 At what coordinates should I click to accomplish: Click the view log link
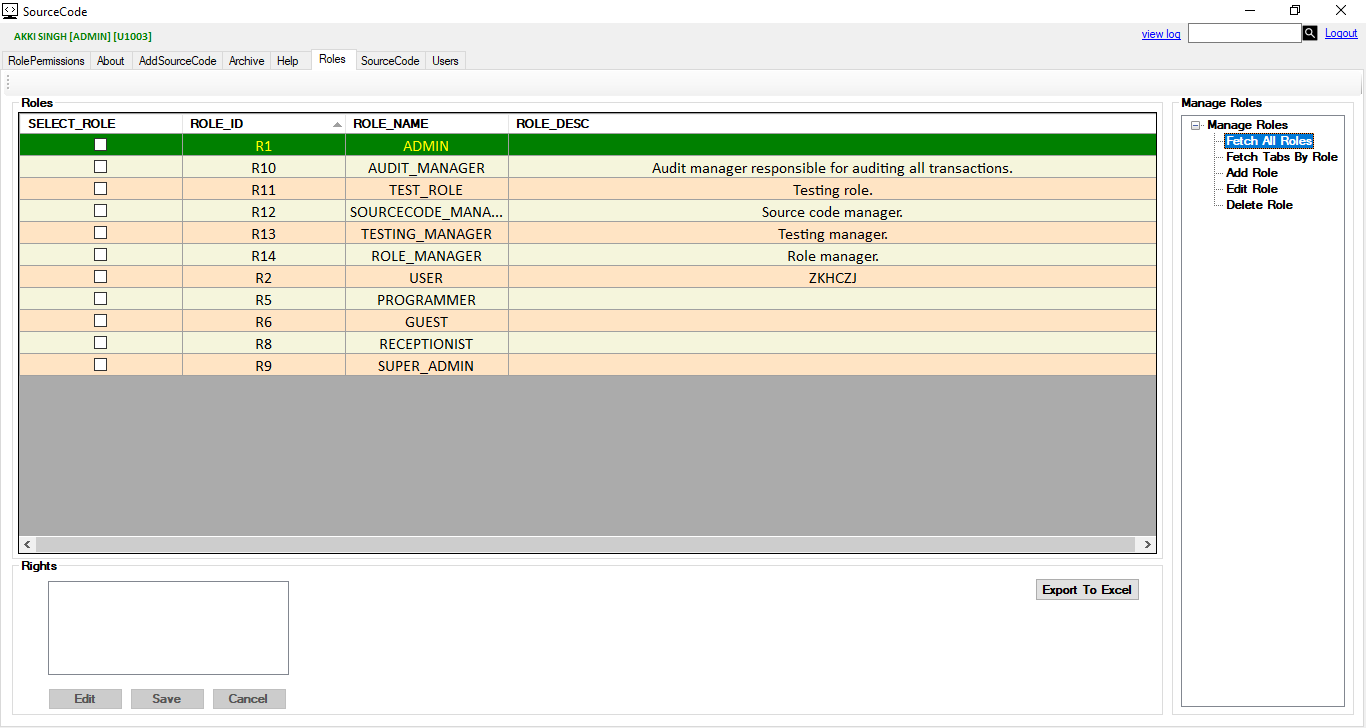tap(1161, 34)
